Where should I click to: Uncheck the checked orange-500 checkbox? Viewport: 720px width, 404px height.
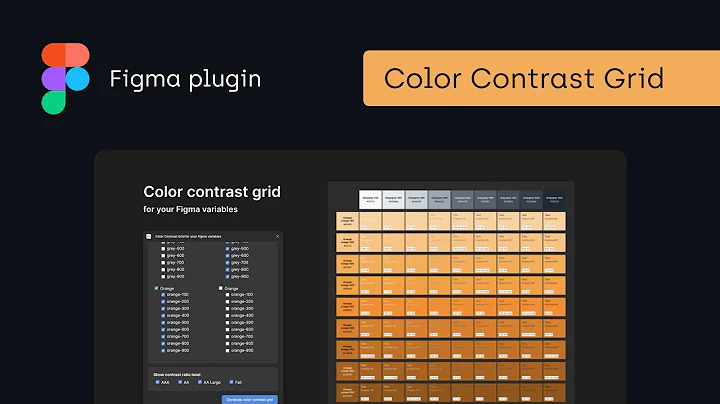[163, 323]
